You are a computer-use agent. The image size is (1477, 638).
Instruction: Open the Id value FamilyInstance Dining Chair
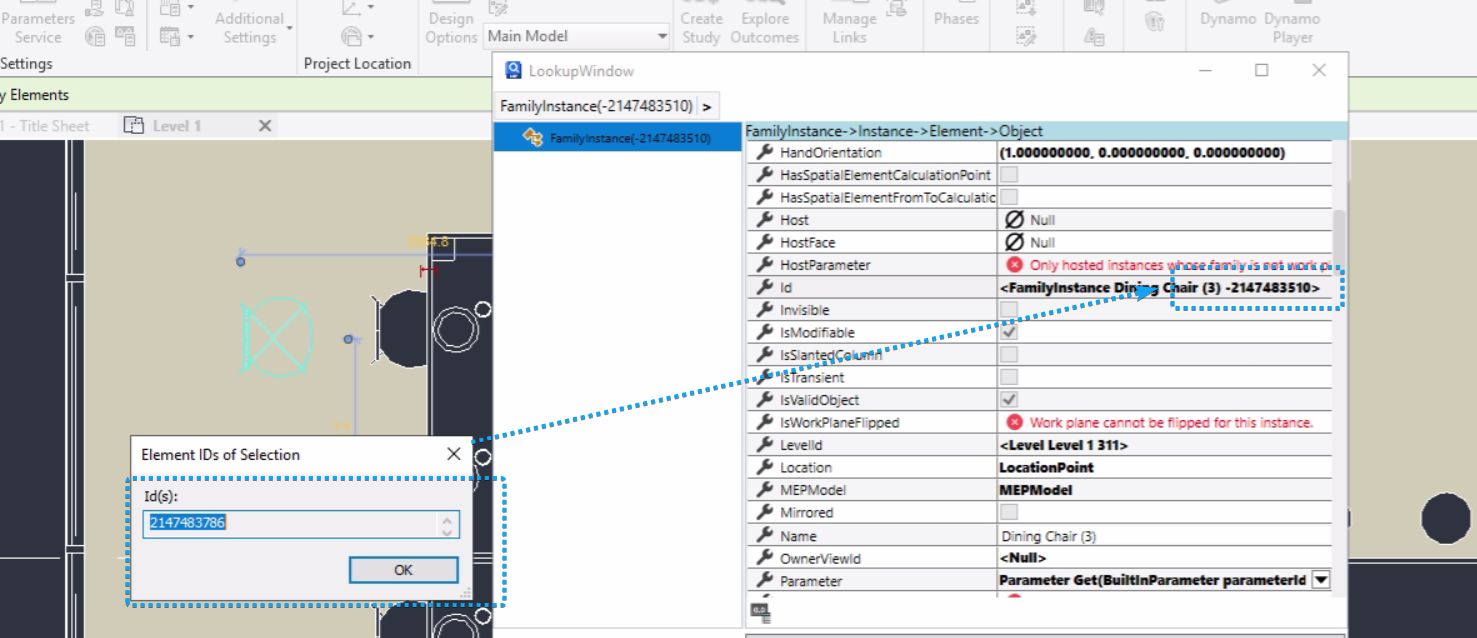[1158, 288]
